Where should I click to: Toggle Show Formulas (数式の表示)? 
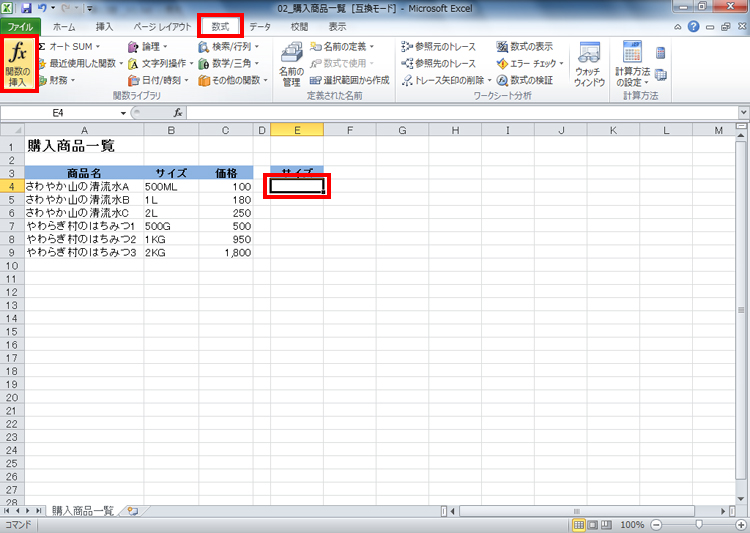[x=525, y=46]
